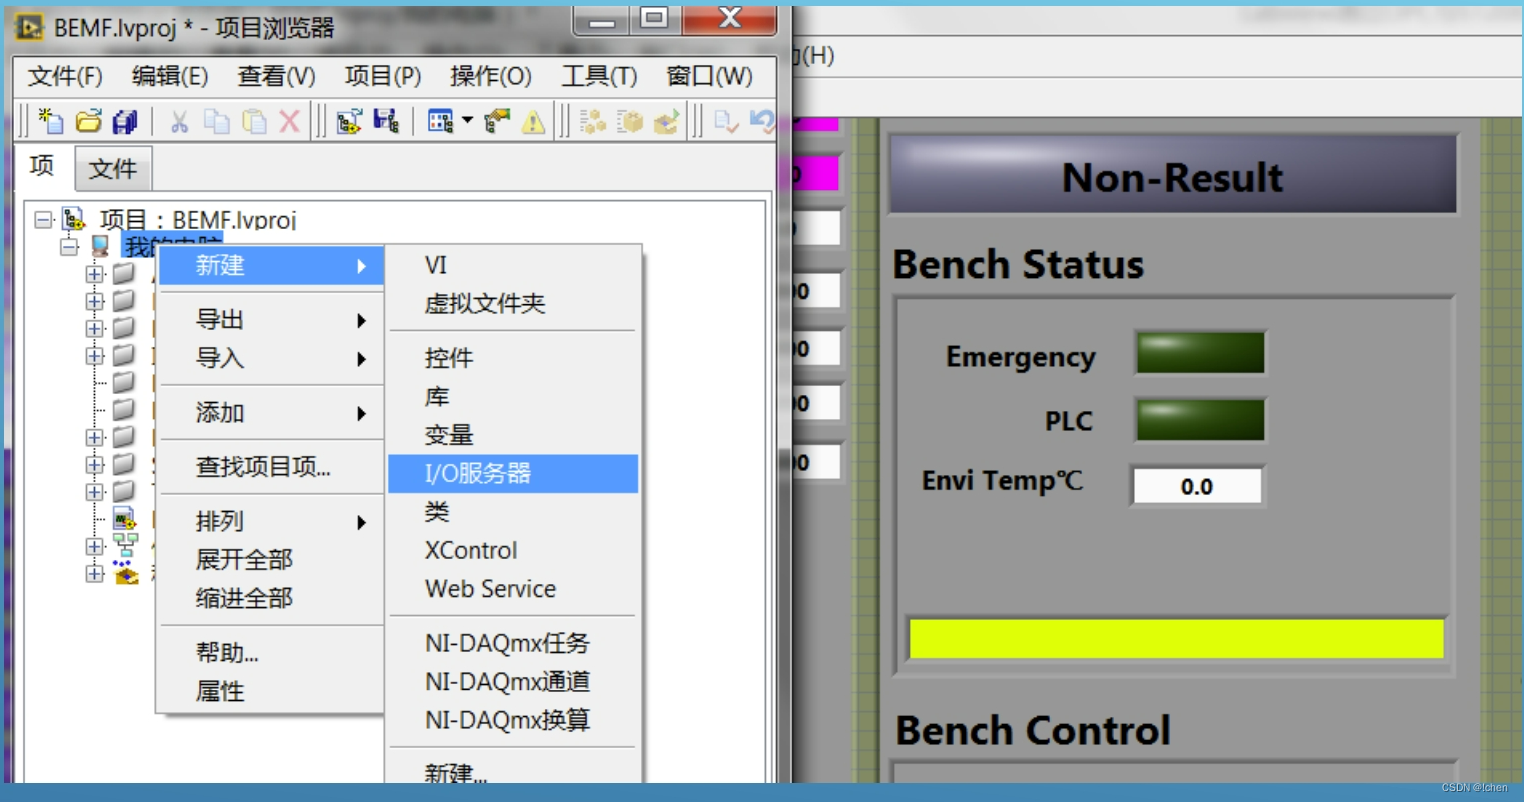Open the 文件(F) menu
Image resolution: width=1524 pixels, height=802 pixels.
click(x=65, y=76)
